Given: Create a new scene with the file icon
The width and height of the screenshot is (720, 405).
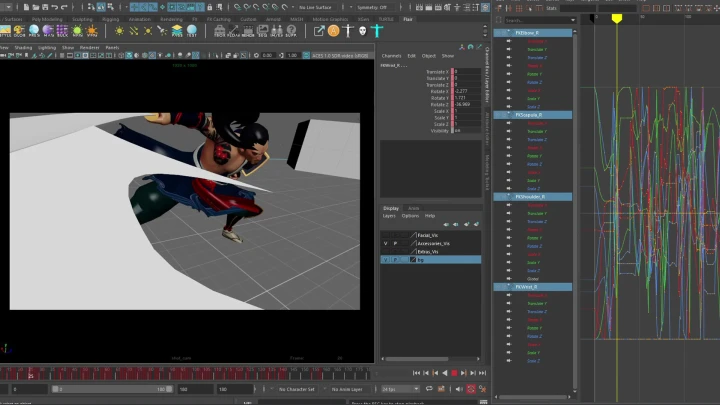Looking at the screenshot, I should tap(26, 7).
